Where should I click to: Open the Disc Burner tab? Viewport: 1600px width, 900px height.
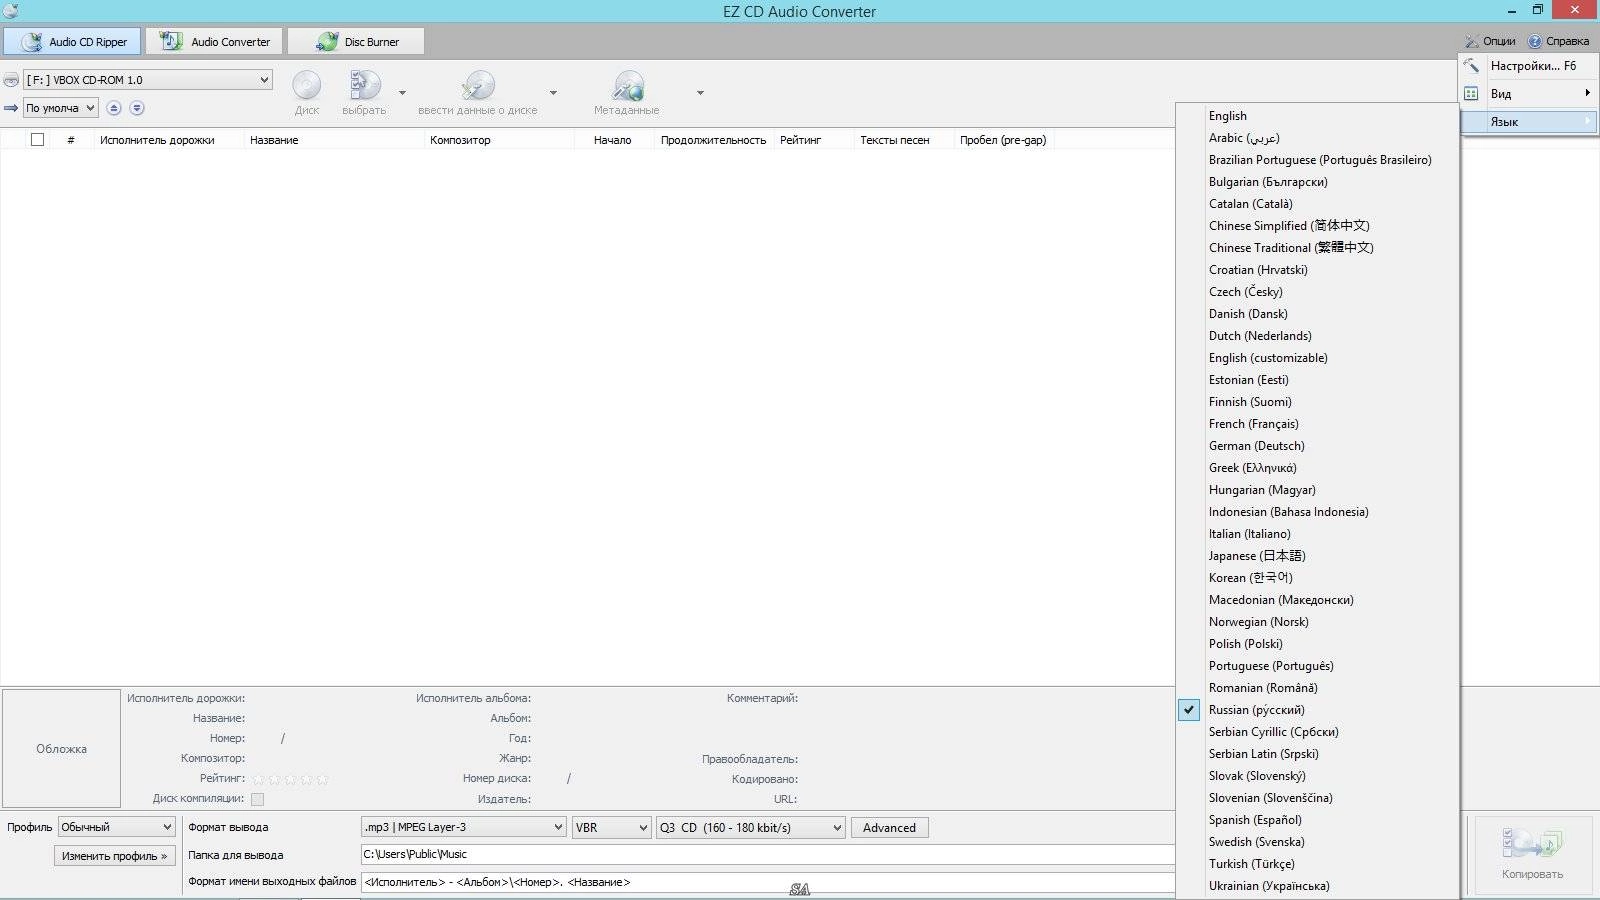tap(356, 42)
